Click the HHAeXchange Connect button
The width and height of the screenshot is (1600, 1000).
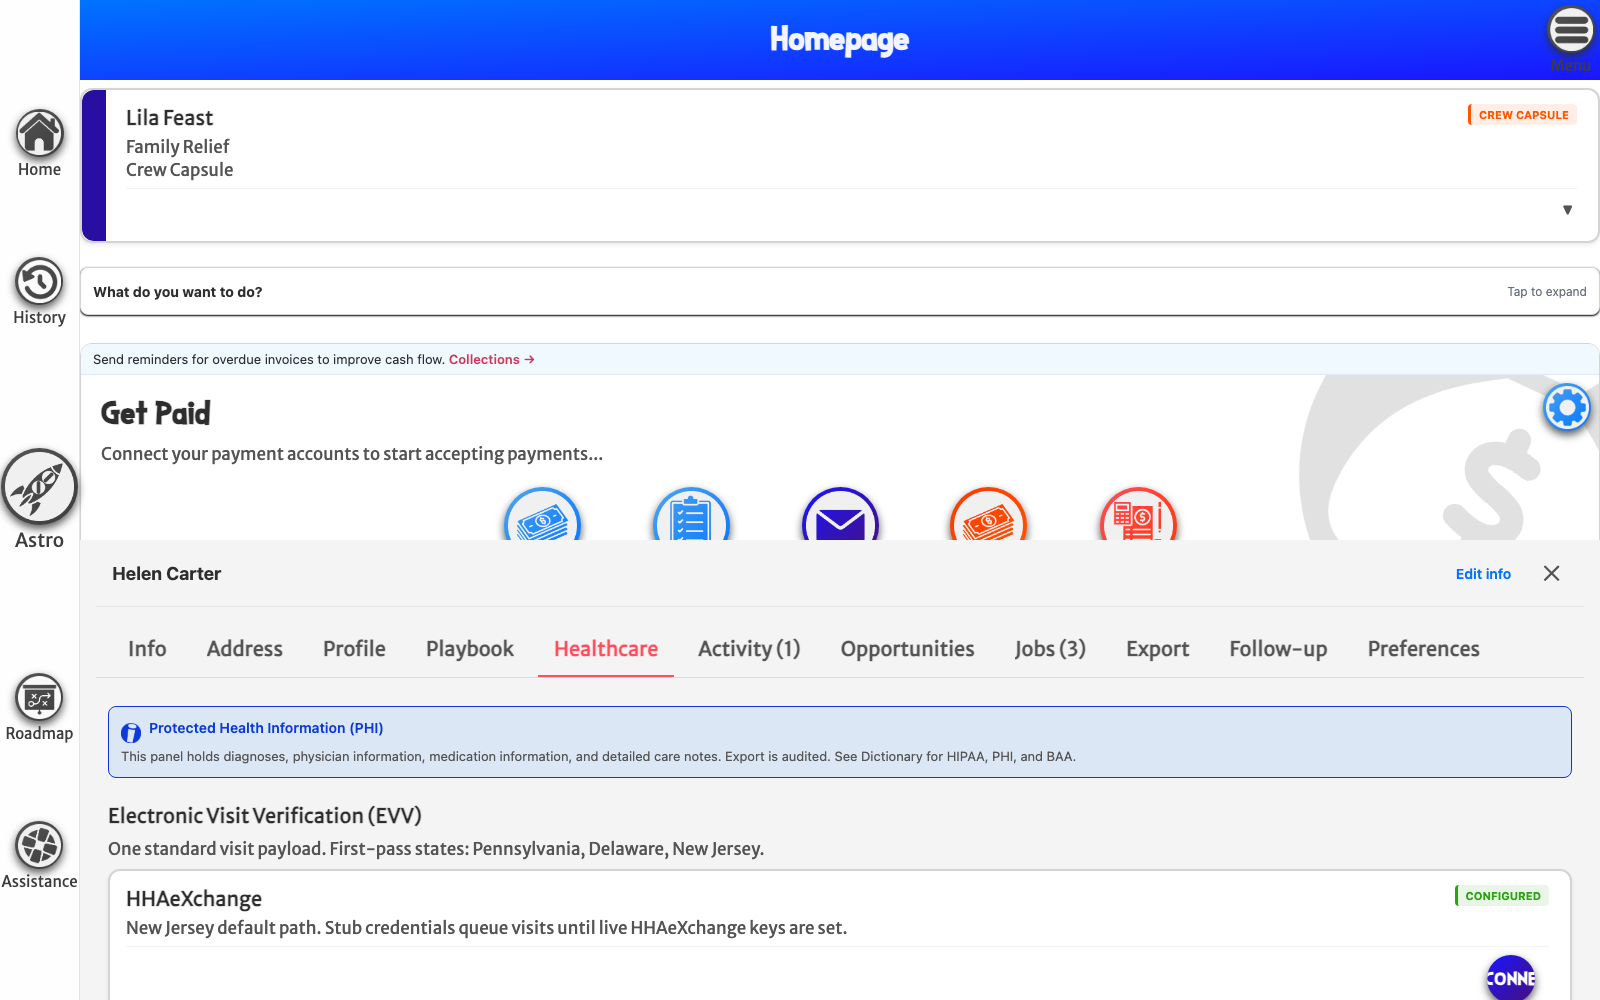click(1510, 978)
